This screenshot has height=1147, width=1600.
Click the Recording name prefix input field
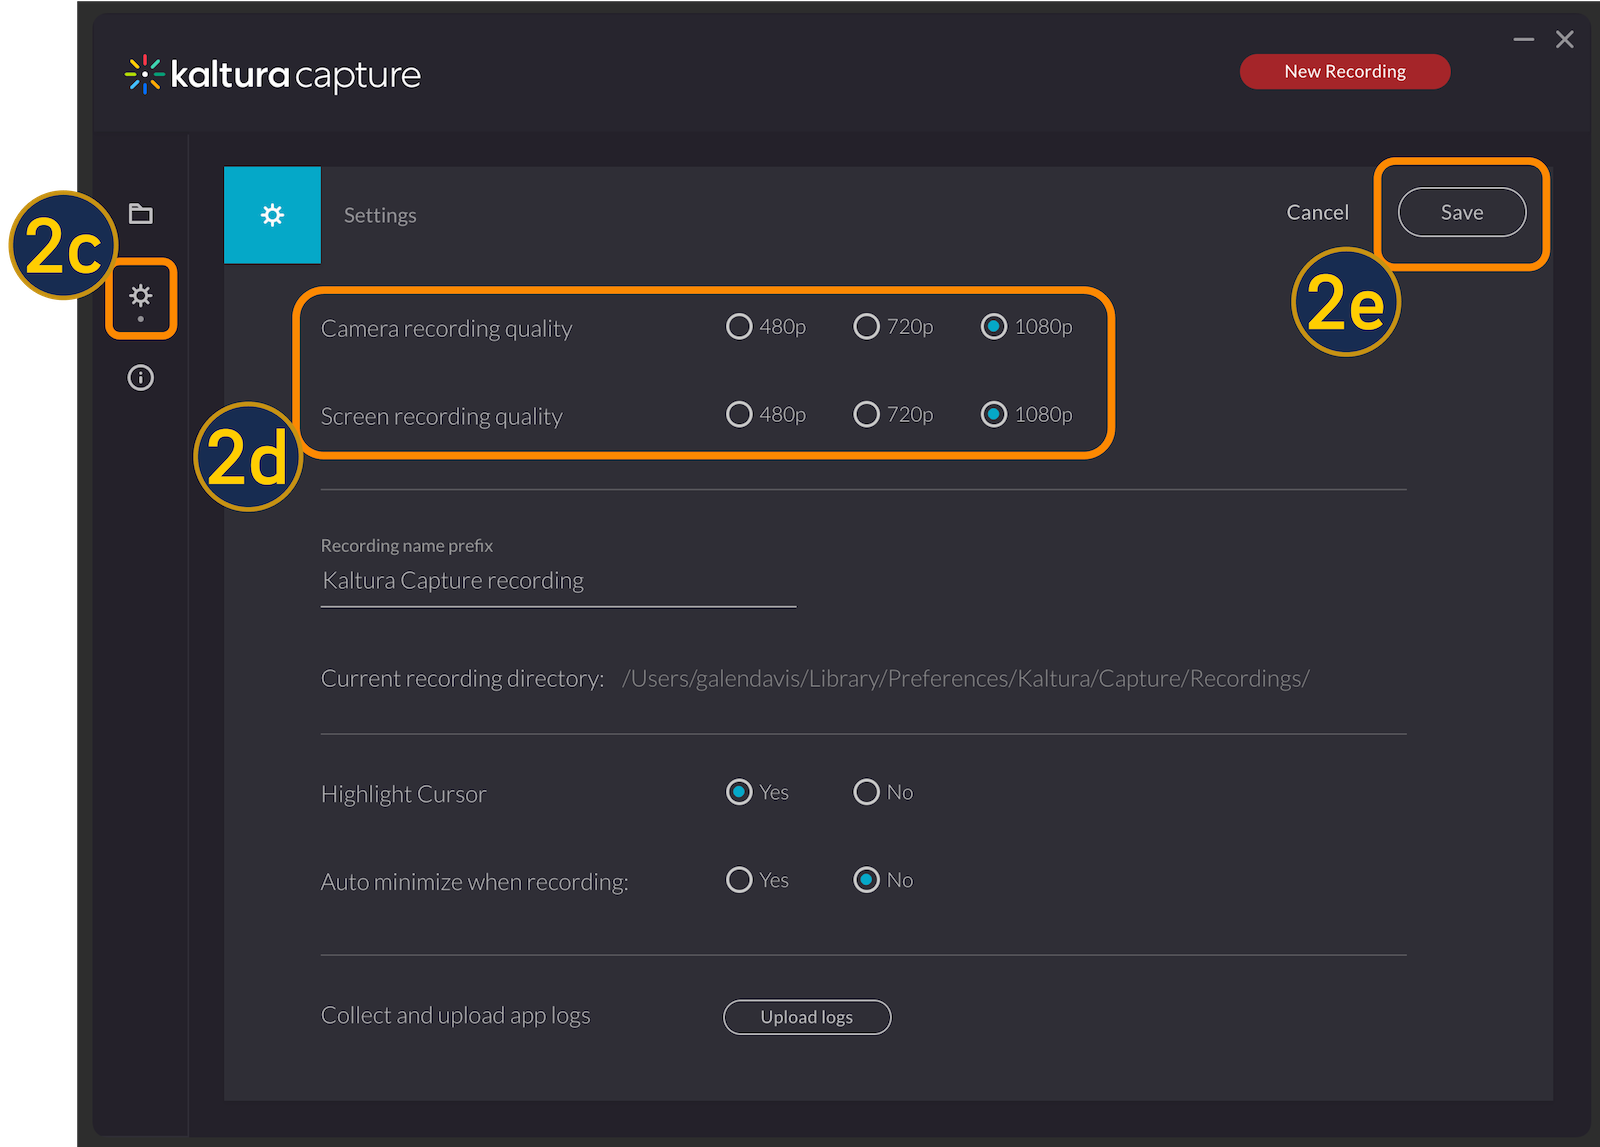click(x=558, y=582)
